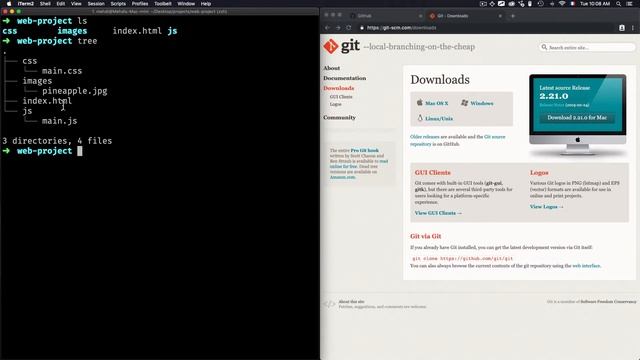Open Spotlight search magnifier in menu bar
Screen dimensions: 640x360
coord(618,4)
